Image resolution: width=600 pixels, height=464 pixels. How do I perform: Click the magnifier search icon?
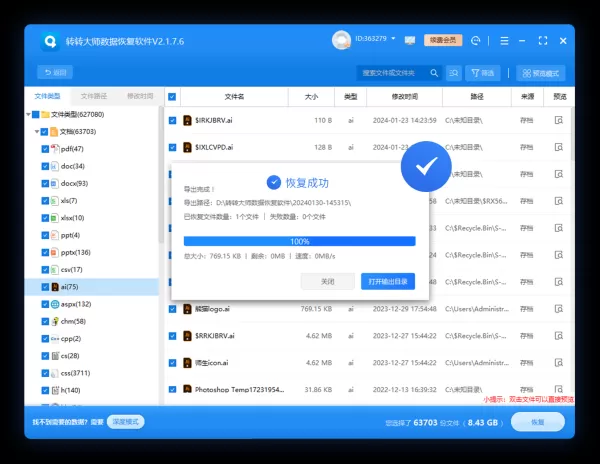pos(434,73)
